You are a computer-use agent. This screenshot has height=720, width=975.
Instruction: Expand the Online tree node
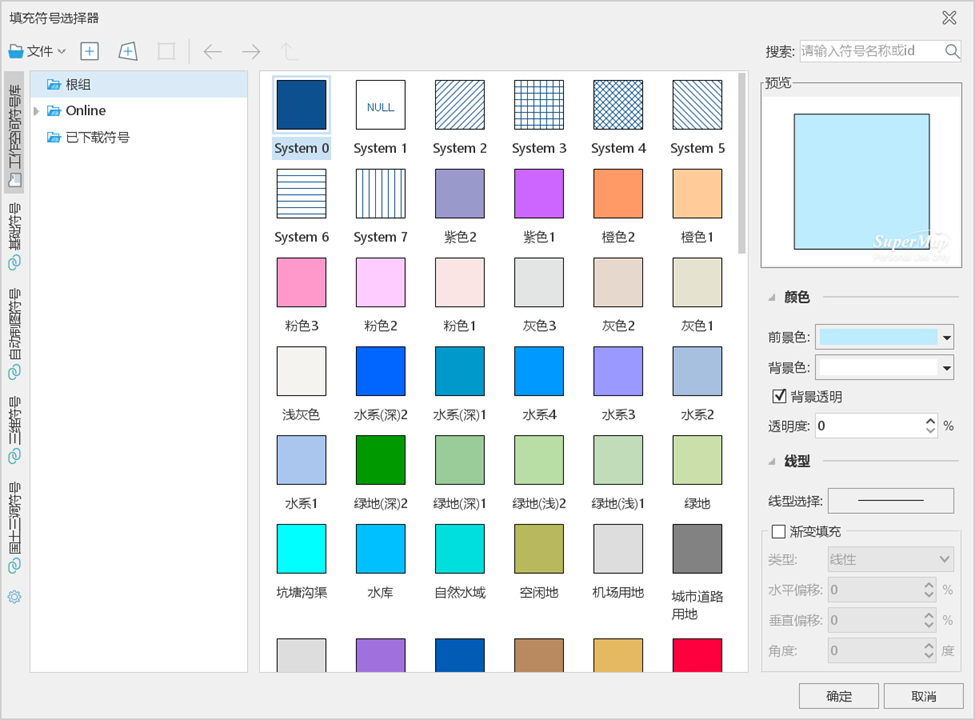(37, 111)
